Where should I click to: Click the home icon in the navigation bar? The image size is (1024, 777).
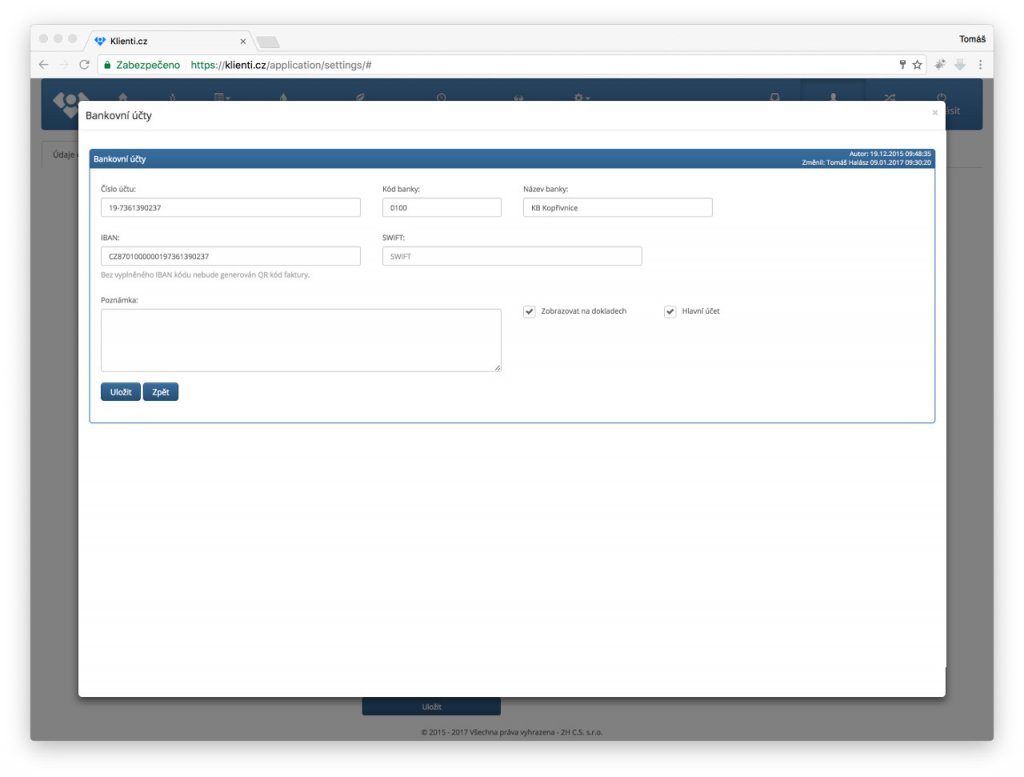click(x=123, y=97)
